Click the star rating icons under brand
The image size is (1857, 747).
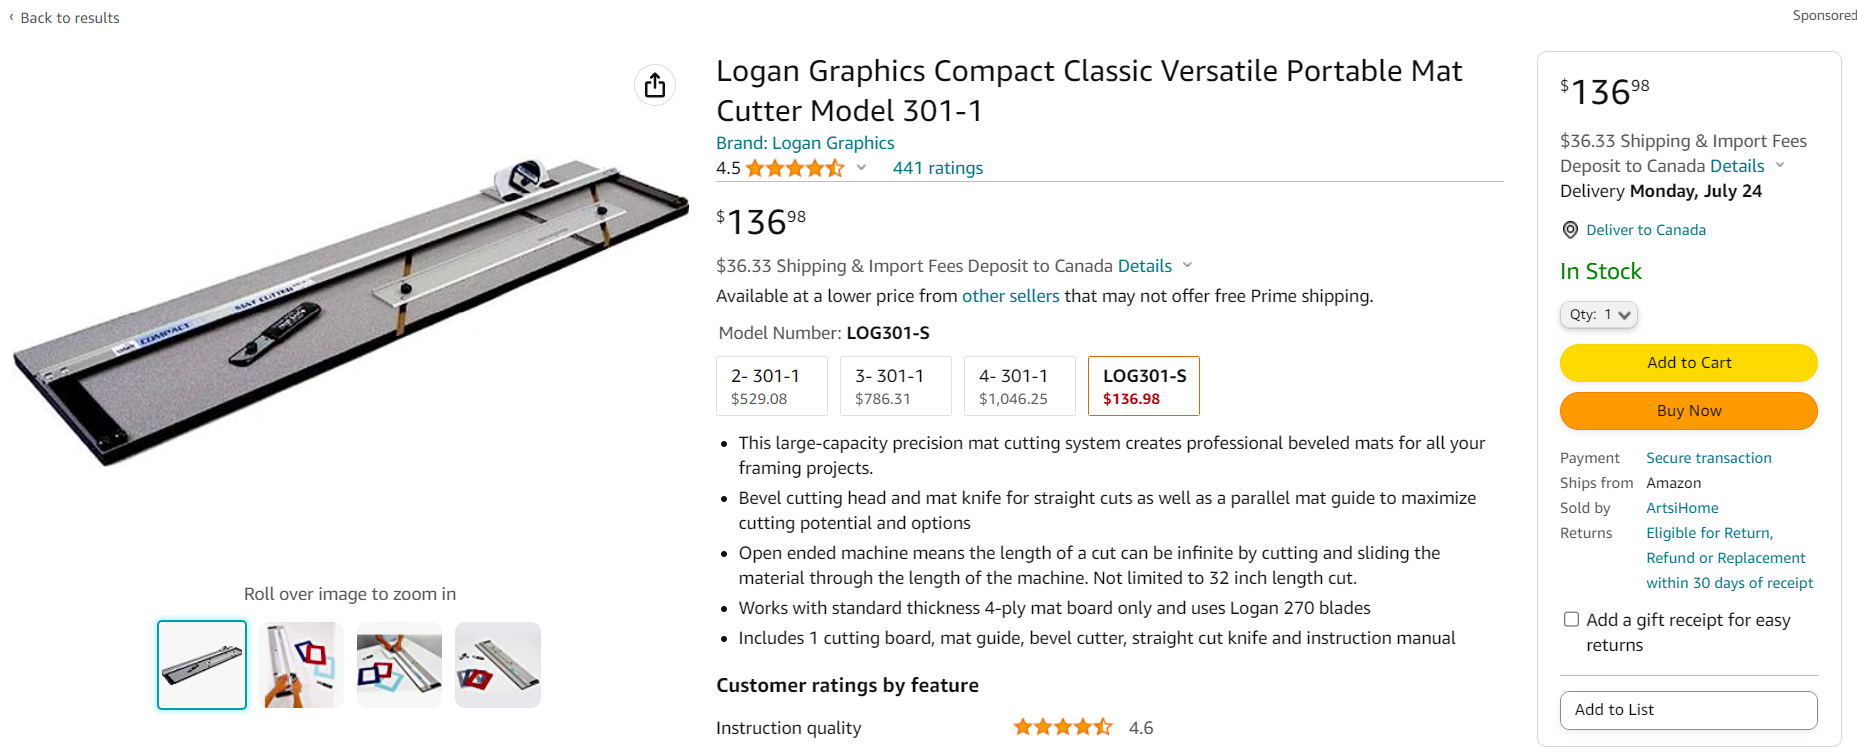coord(795,168)
